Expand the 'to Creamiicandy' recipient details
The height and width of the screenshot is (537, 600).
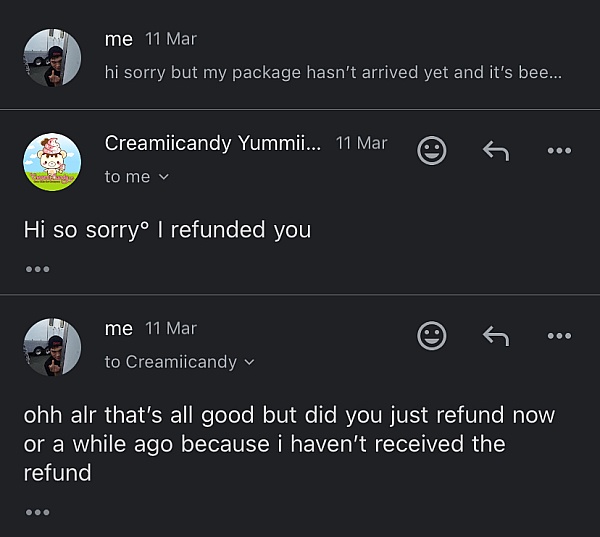click(180, 362)
